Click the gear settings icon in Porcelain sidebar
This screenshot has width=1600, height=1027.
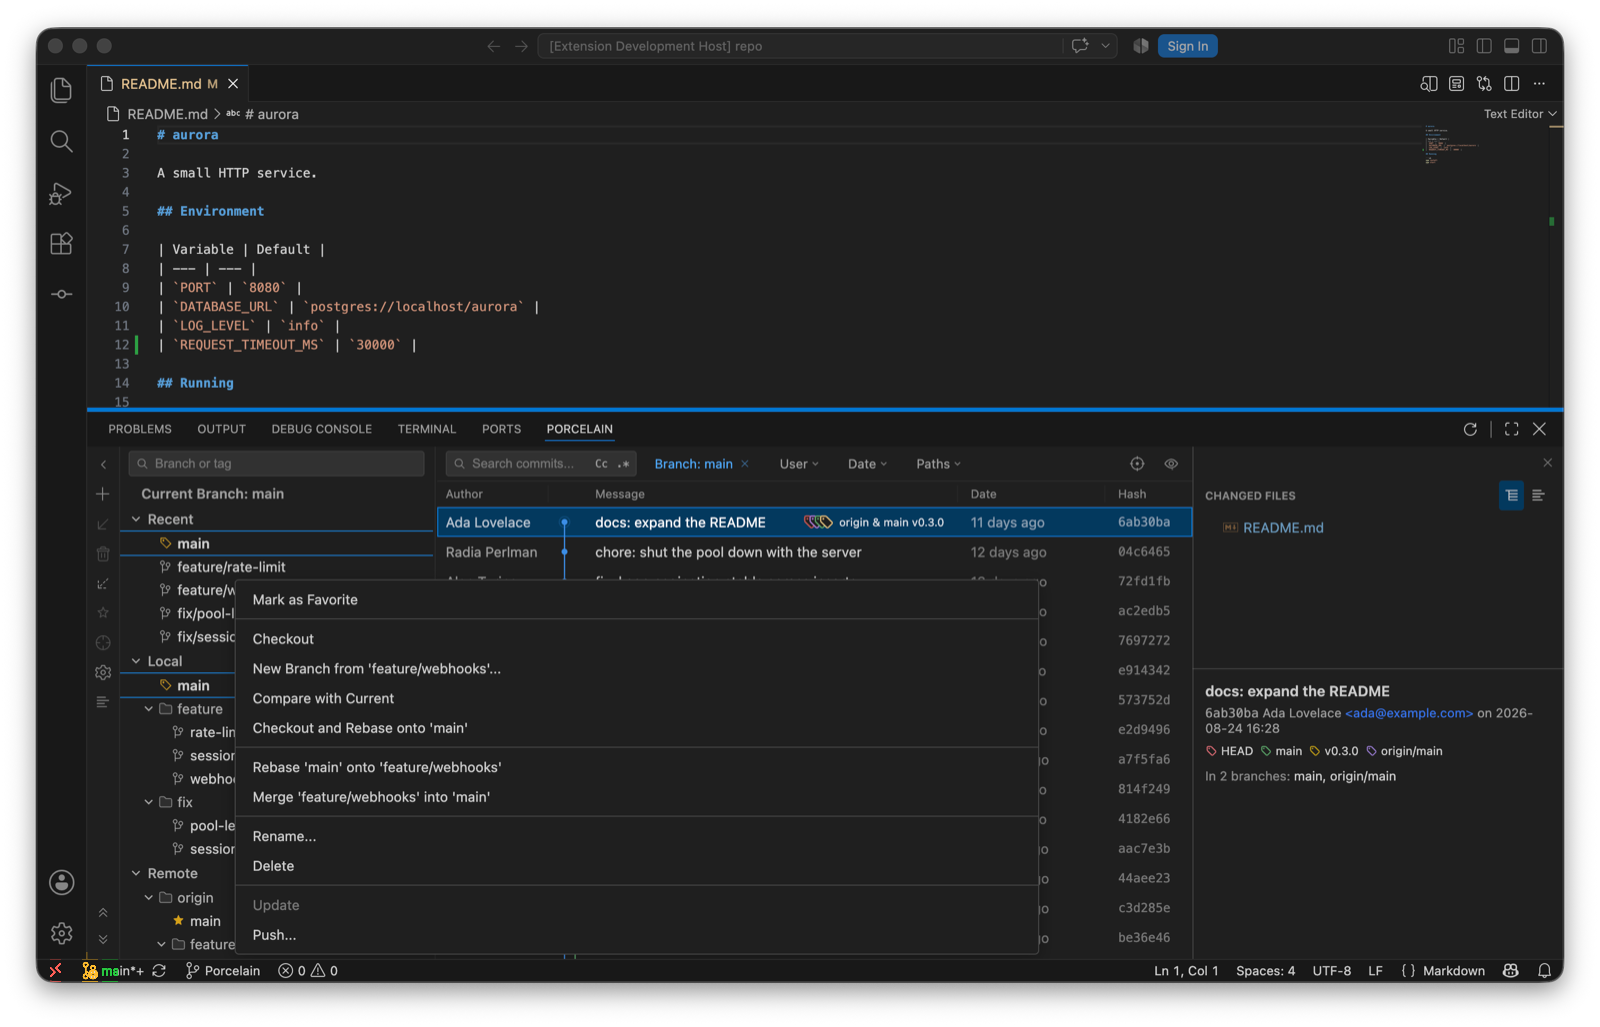point(103,672)
